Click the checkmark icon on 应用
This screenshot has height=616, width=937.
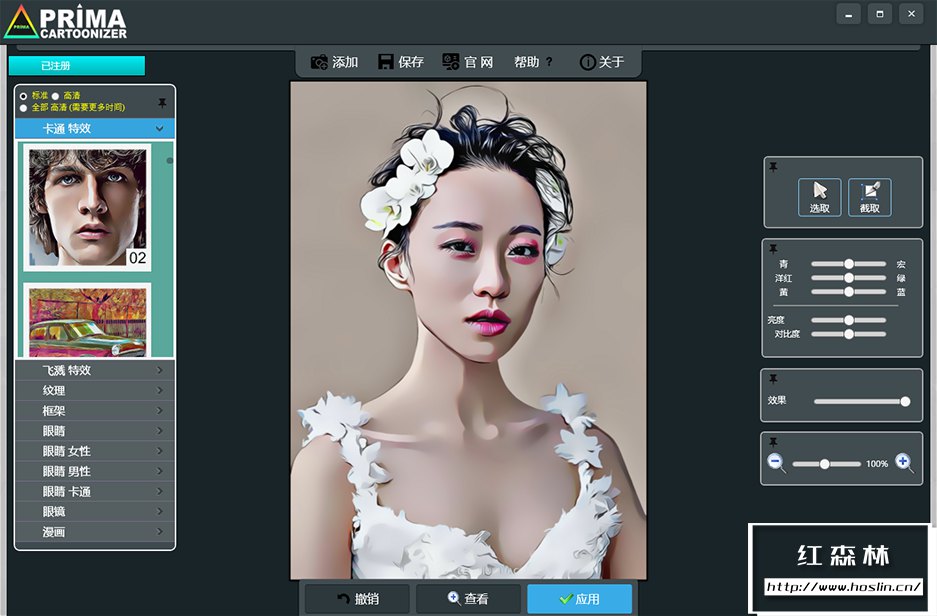coord(565,599)
